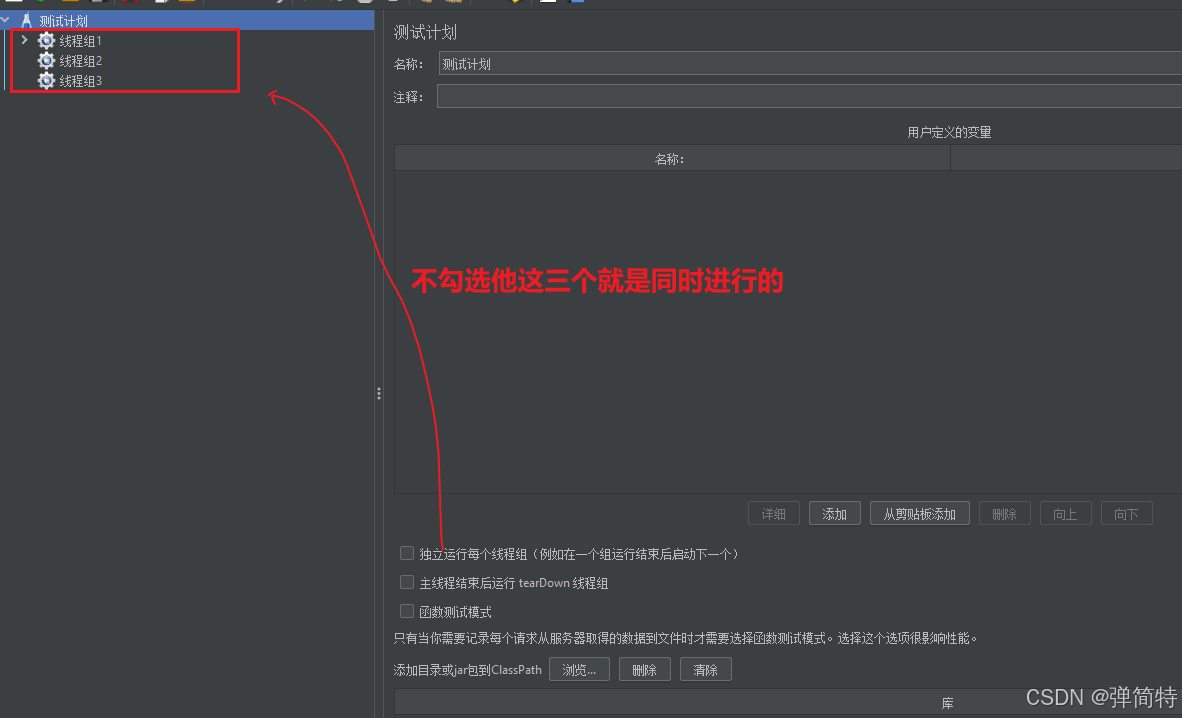The height and width of the screenshot is (718, 1182).
Task: Click the green Start icon to run the test
Action: (x=304, y=4)
